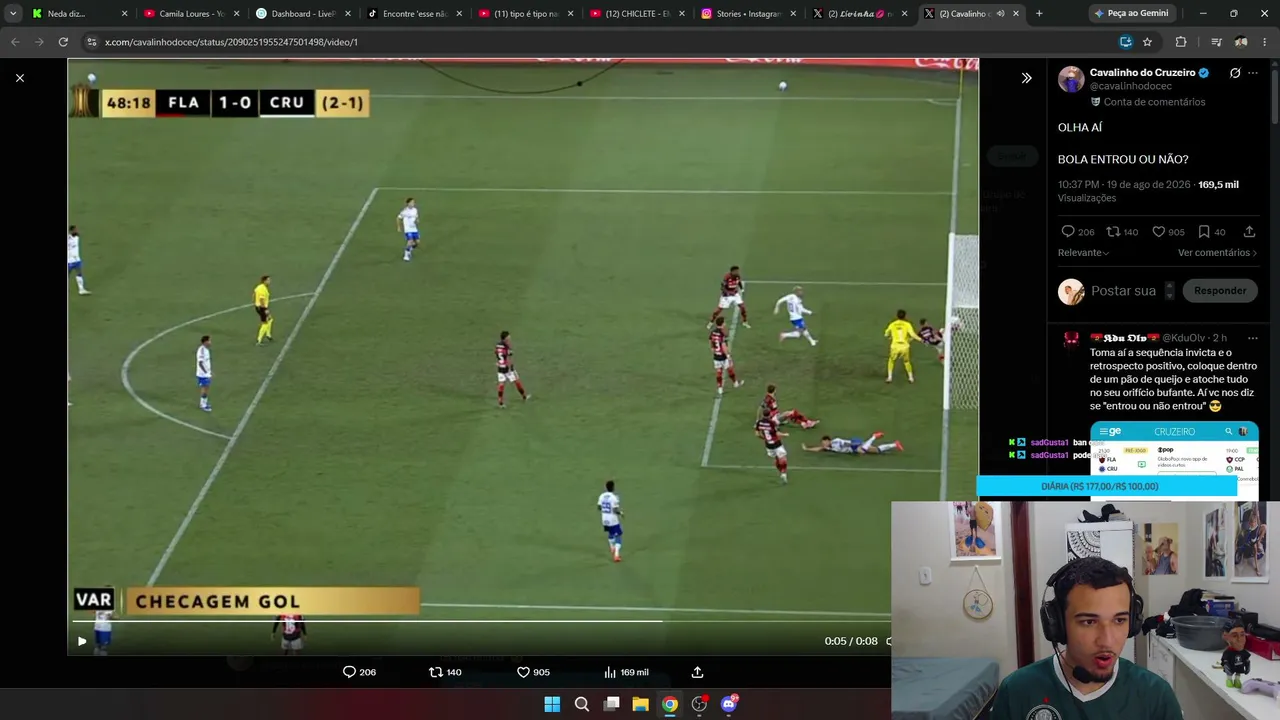Open the Chrome profile avatar
The image size is (1280, 720).
pyautogui.click(x=1241, y=42)
